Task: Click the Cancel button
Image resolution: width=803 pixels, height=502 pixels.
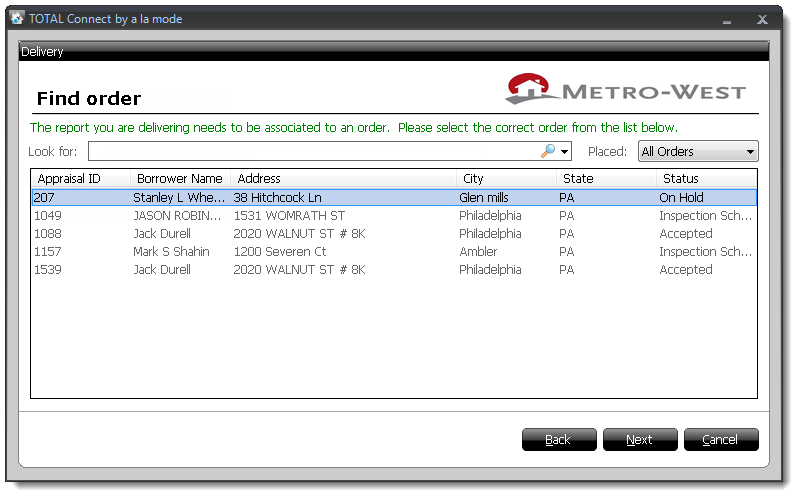Action: (x=720, y=440)
